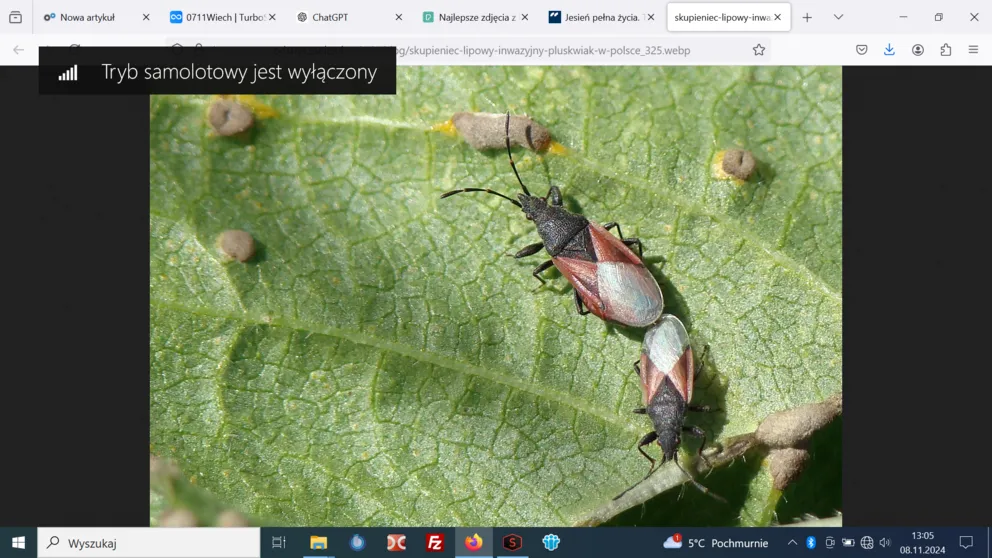Close the skupieniec-lipowy tab
This screenshot has height=558, width=992.
(778, 17)
